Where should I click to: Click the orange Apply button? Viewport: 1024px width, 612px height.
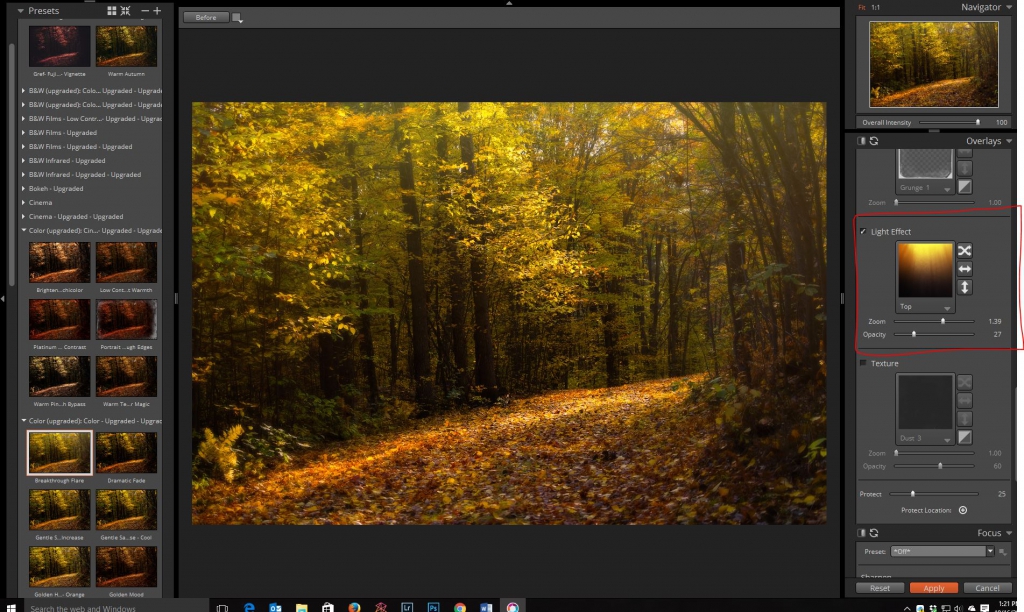(x=933, y=588)
